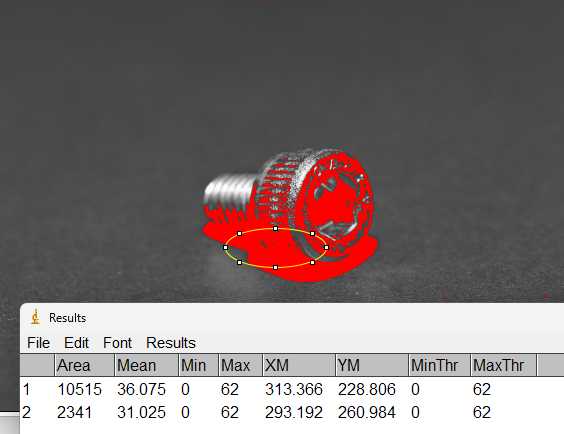
Task: Click the Mean value 31.025
Action: [141, 412]
